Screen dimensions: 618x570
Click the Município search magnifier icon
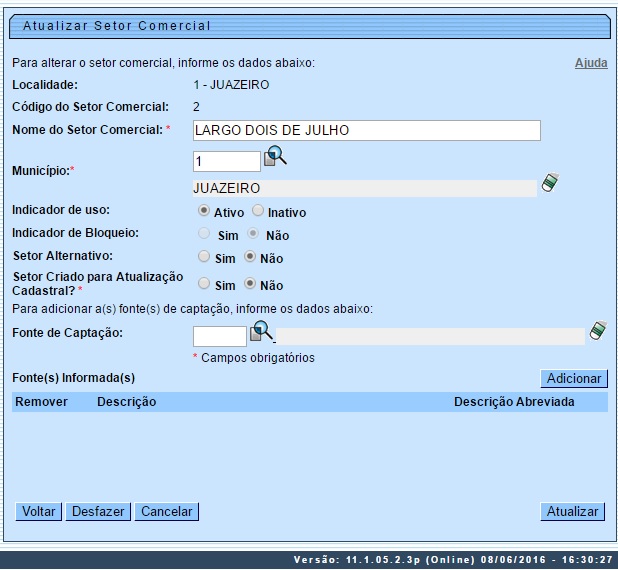pyautogui.click(x=275, y=157)
